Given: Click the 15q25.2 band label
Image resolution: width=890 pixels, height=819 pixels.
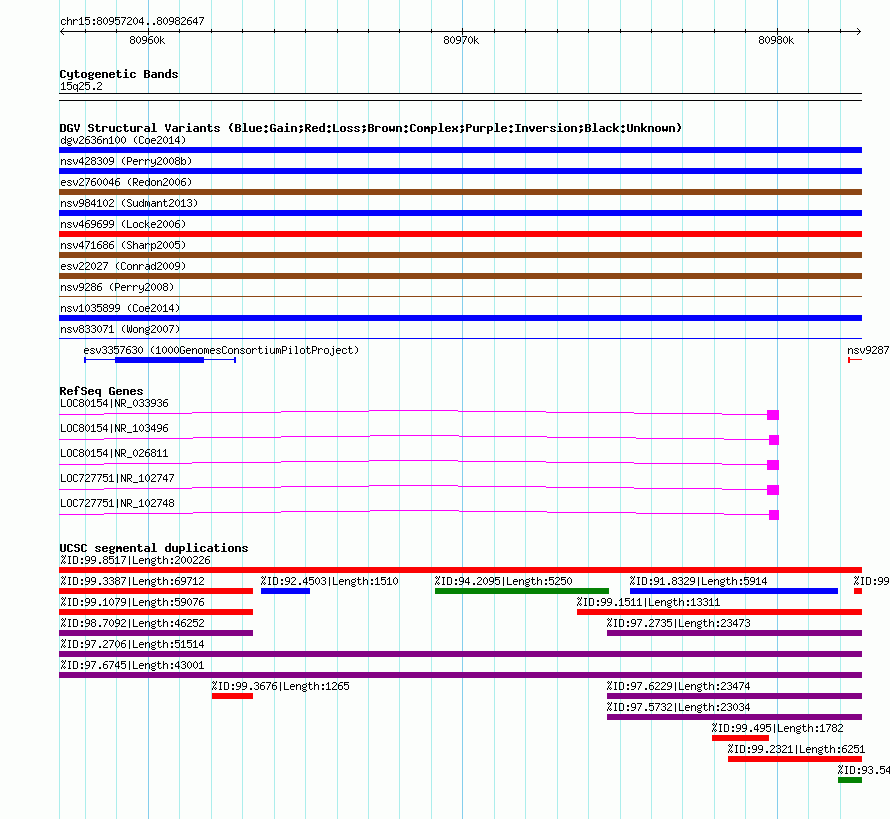Looking at the screenshot, I should tap(81, 86).
